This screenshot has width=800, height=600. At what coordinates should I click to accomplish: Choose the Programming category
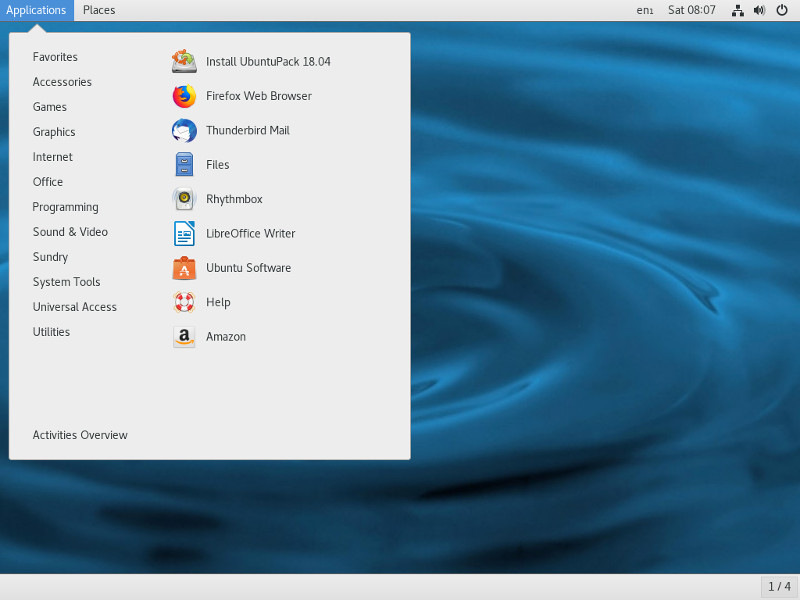pyautogui.click(x=65, y=207)
